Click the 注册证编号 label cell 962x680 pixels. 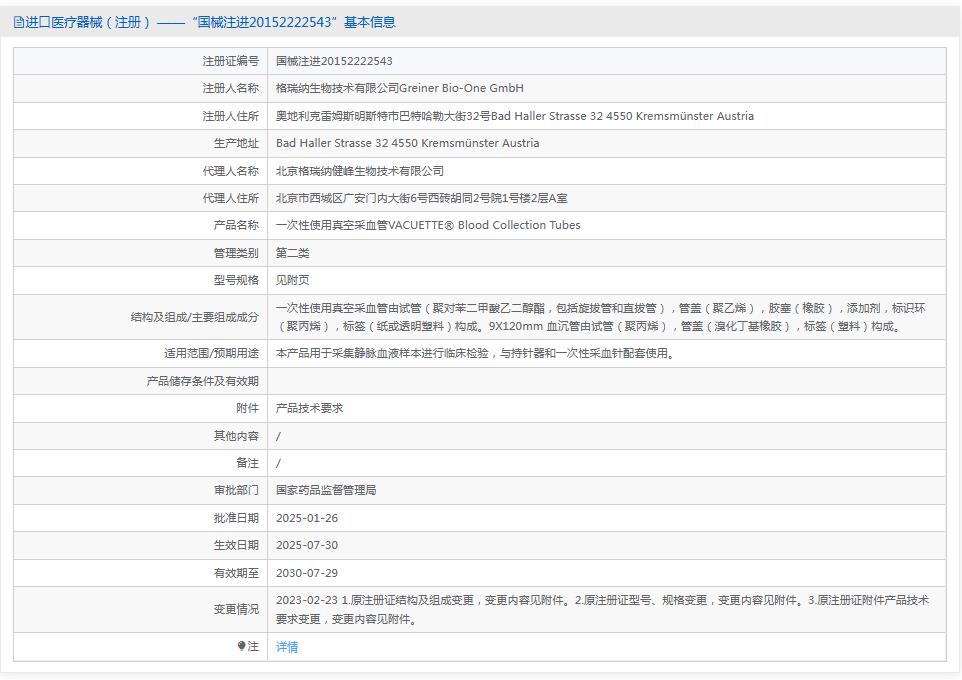[140, 61]
